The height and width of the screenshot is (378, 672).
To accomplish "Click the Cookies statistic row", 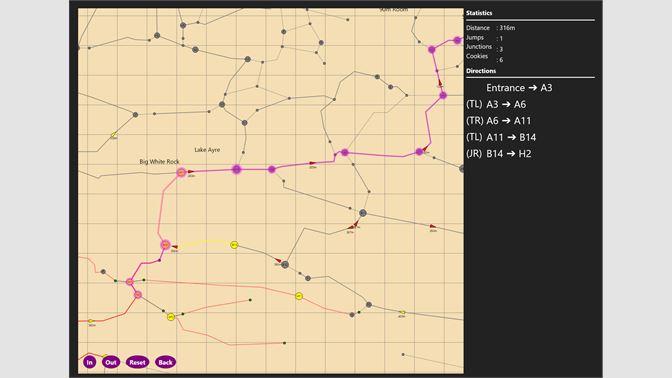I will (484, 57).
